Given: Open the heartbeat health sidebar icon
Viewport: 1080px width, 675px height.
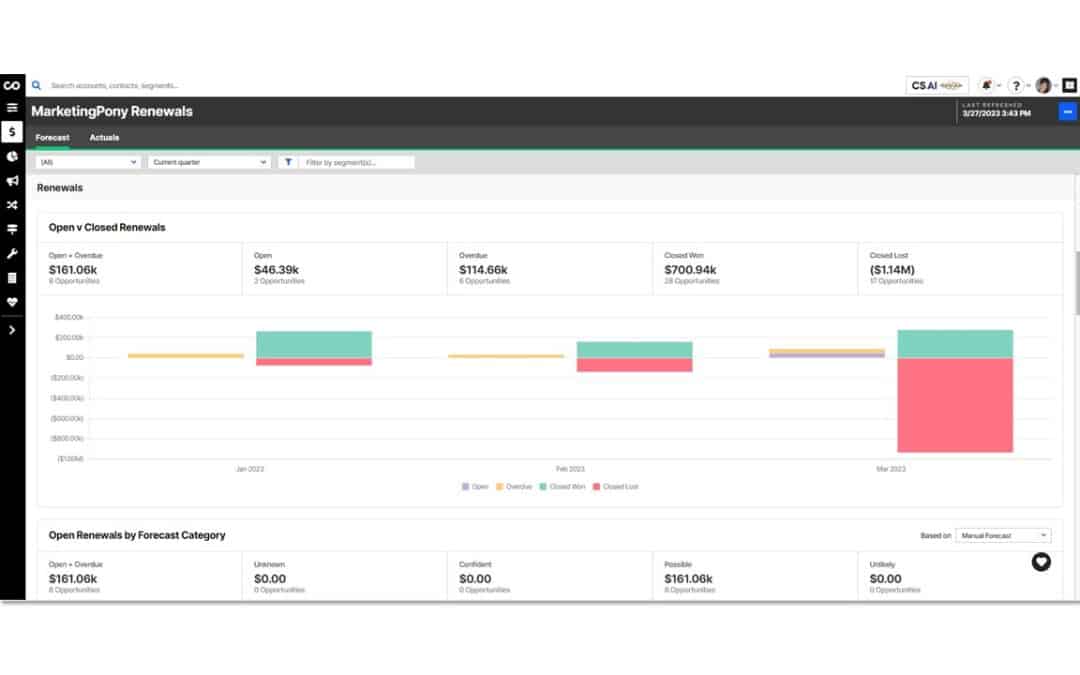Looking at the screenshot, I should click(12, 302).
